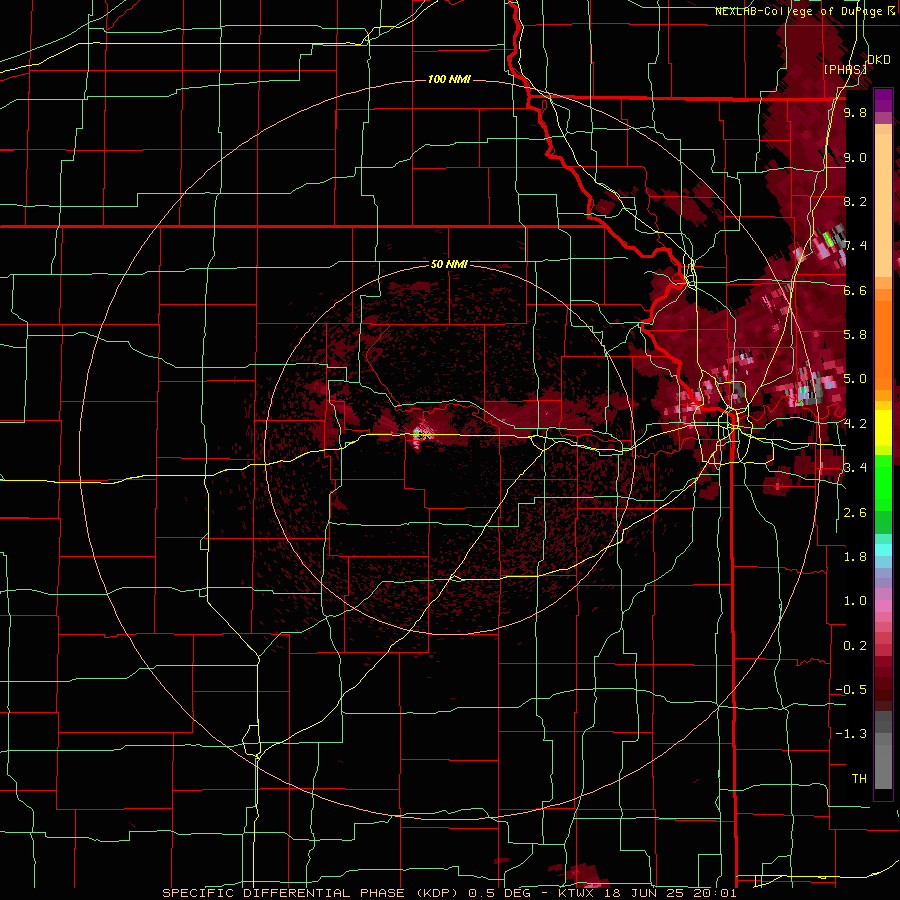Screen dimensions: 900x900
Task: Click the TH label on the scale
Action: 859,779
